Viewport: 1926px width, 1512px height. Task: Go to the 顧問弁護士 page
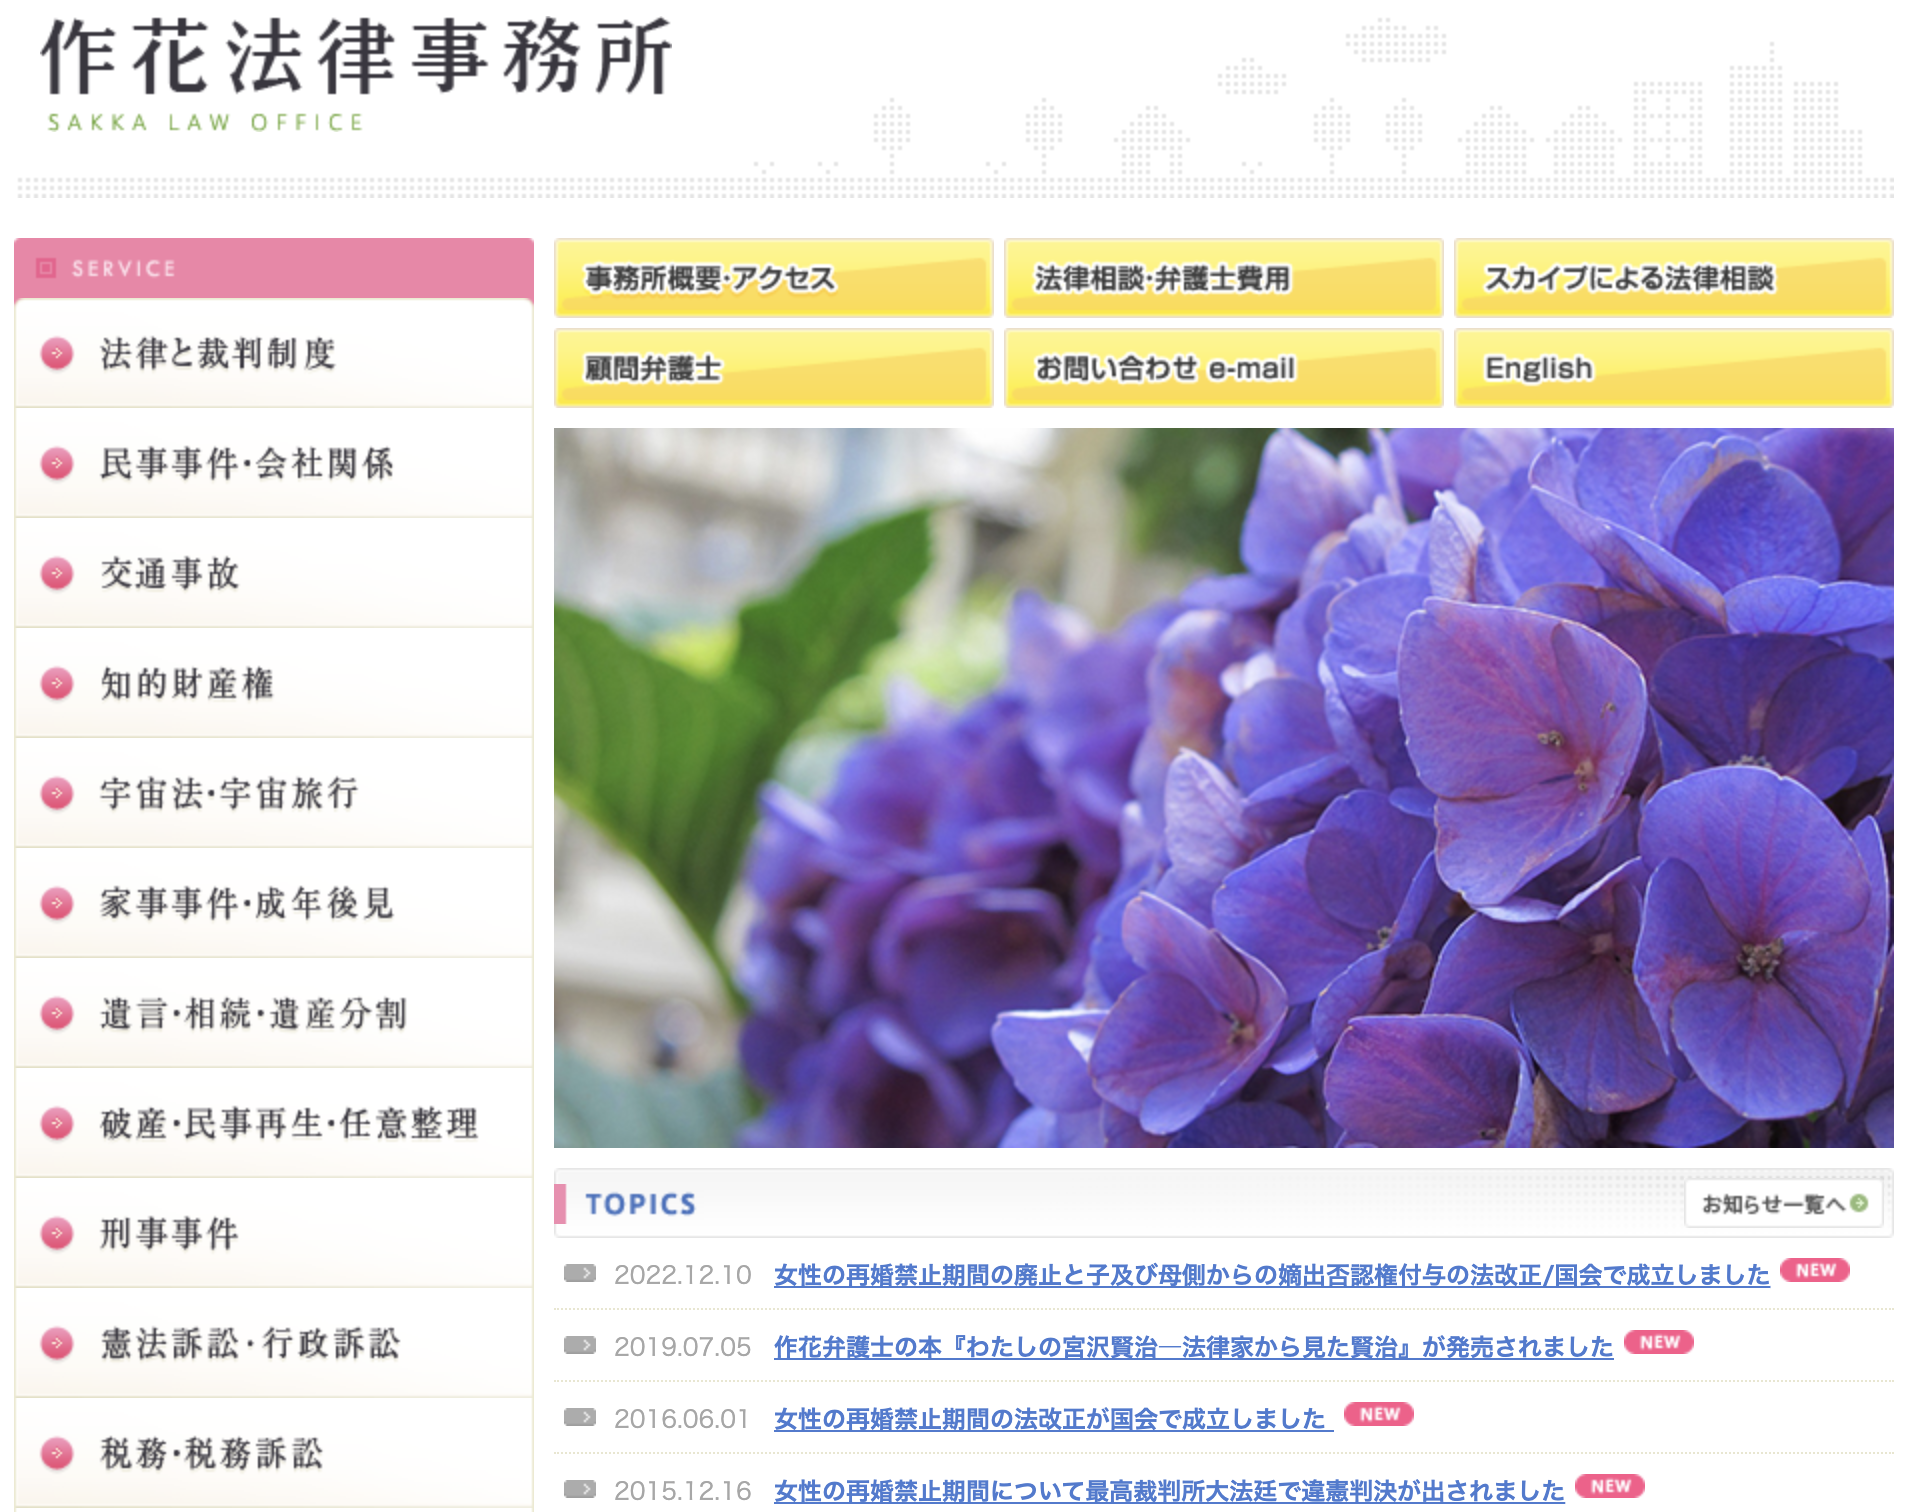click(774, 368)
